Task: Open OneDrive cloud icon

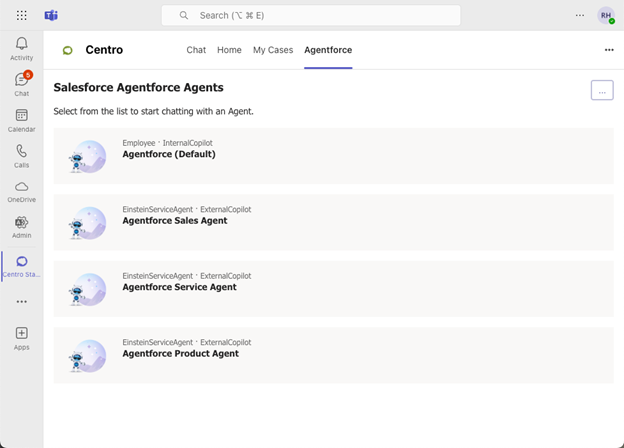Action: click(21, 192)
